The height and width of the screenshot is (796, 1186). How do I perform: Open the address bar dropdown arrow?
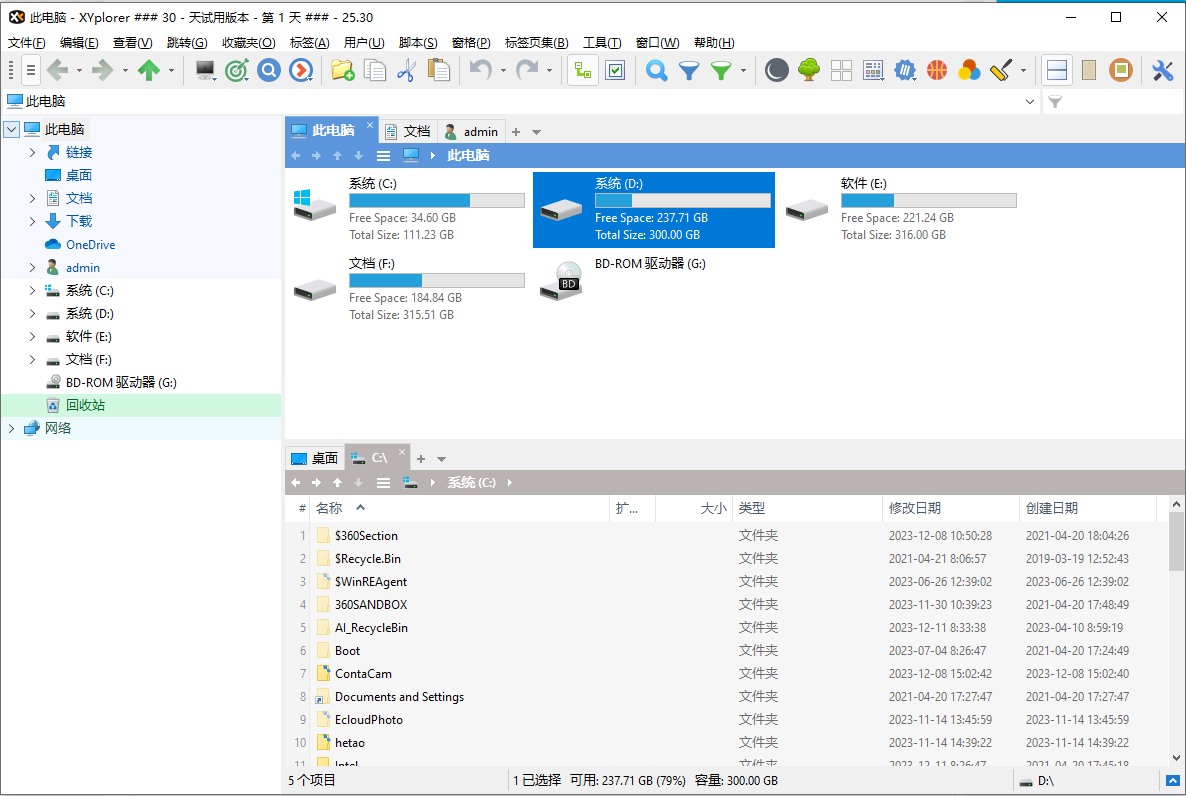point(1031,102)
